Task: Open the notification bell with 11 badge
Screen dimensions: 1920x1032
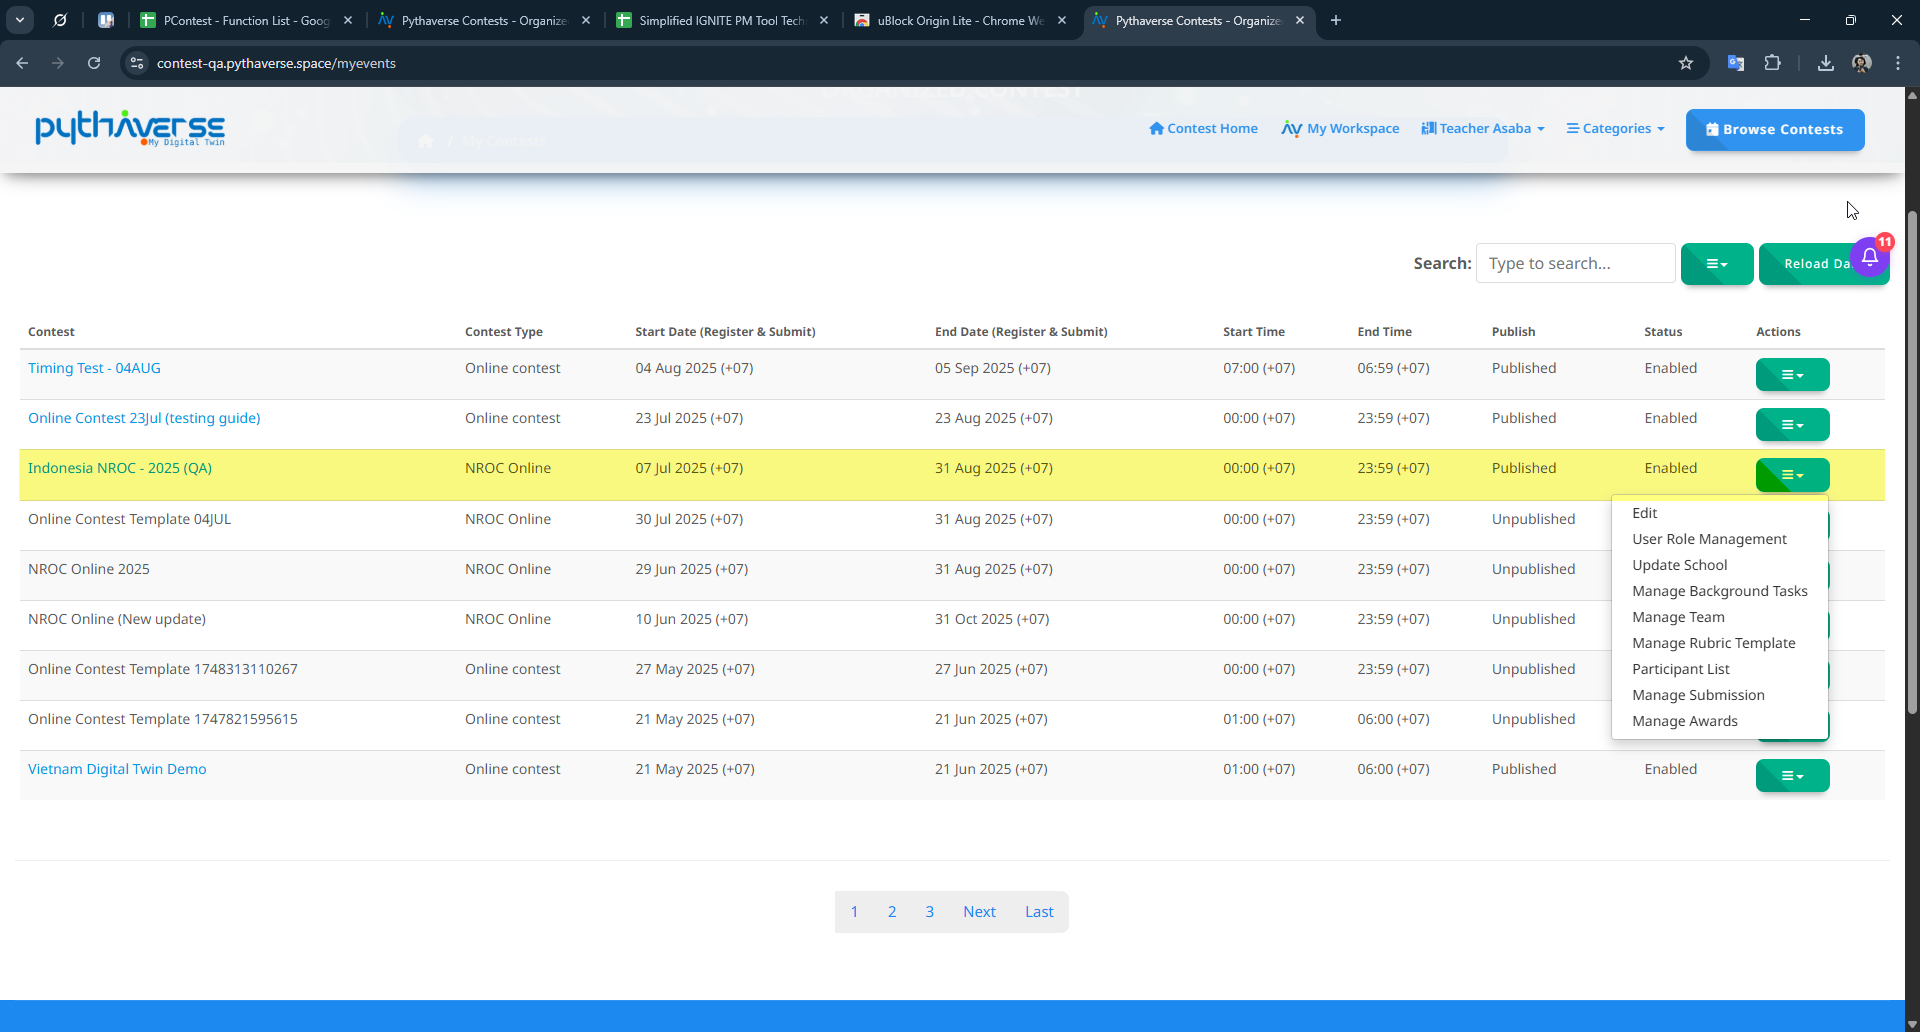Action: coord(1870,257)
